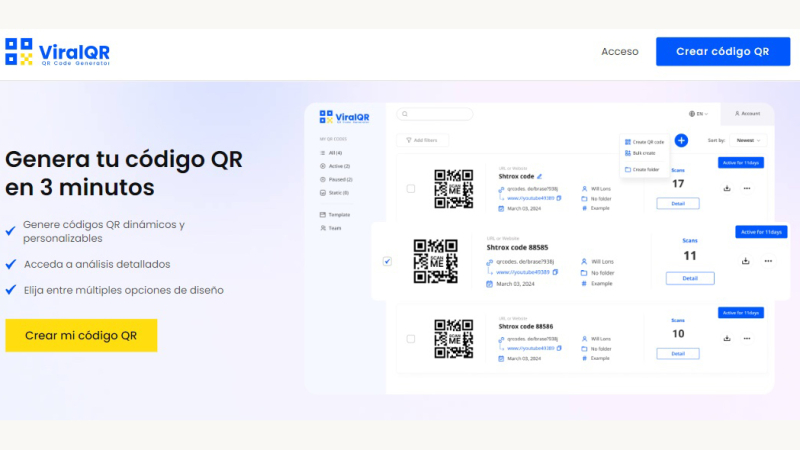Click the calendar icon beside March 03, 2024 in 88585 row
This screenshot has height=450, width=800.
tap(489, 284)
